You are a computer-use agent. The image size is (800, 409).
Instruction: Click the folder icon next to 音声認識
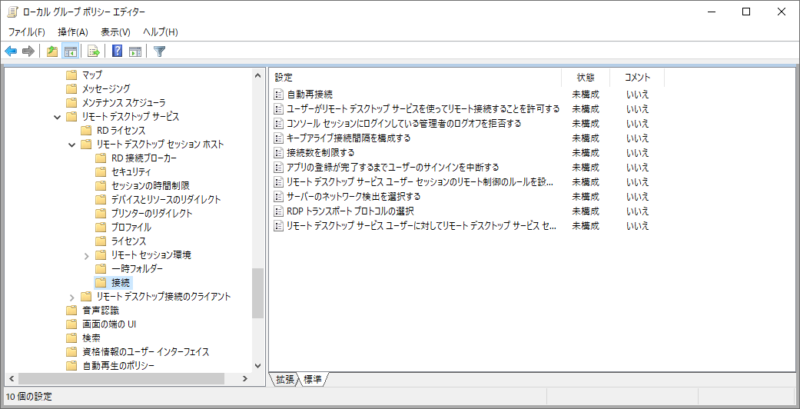pyautogui.click(x=72, y=310)
